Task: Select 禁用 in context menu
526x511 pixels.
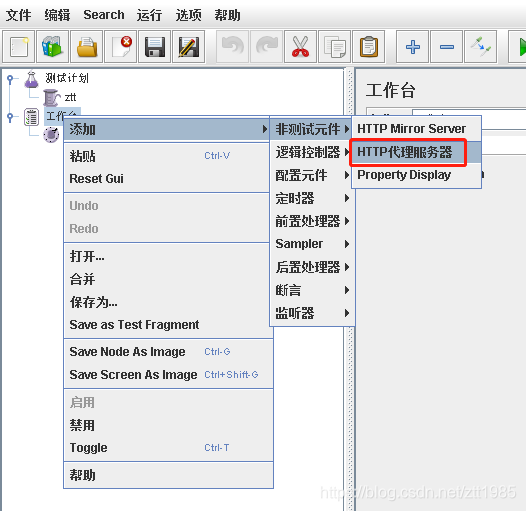Action: (x=168, y=425)
